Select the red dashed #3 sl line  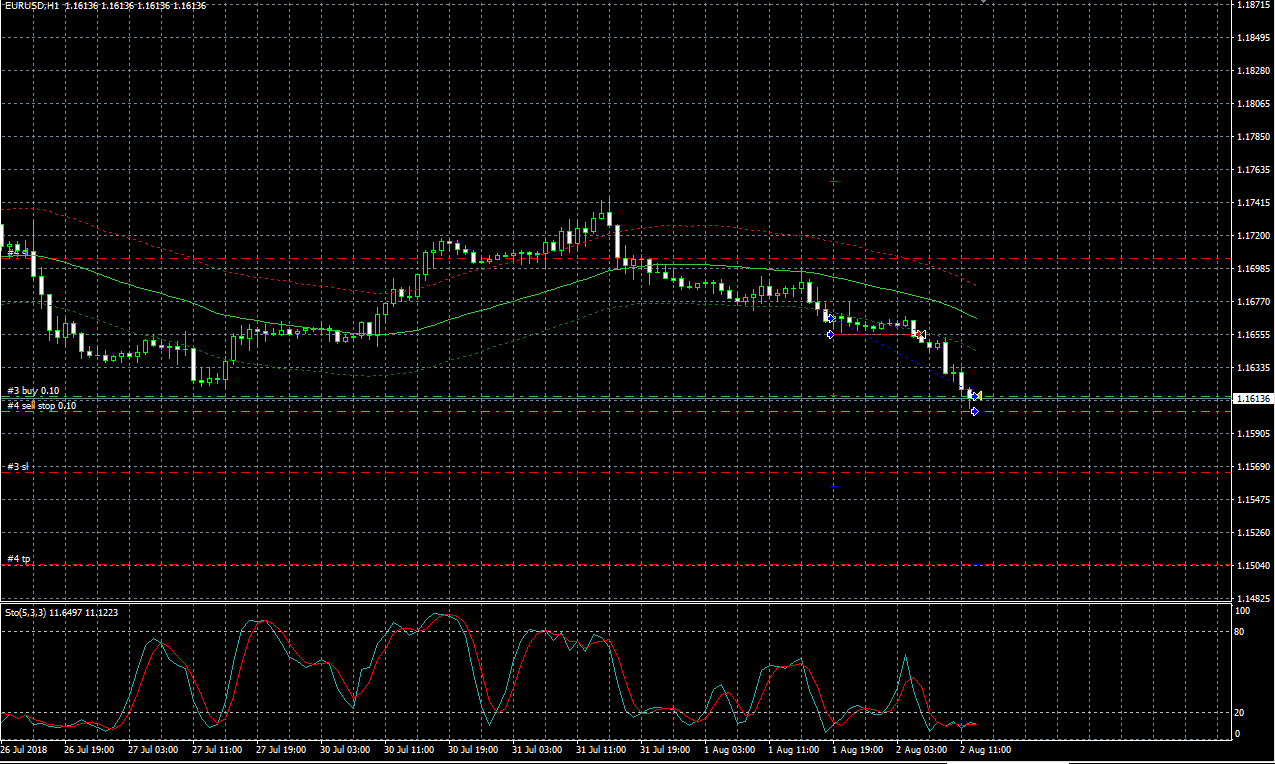pos(614,471)
